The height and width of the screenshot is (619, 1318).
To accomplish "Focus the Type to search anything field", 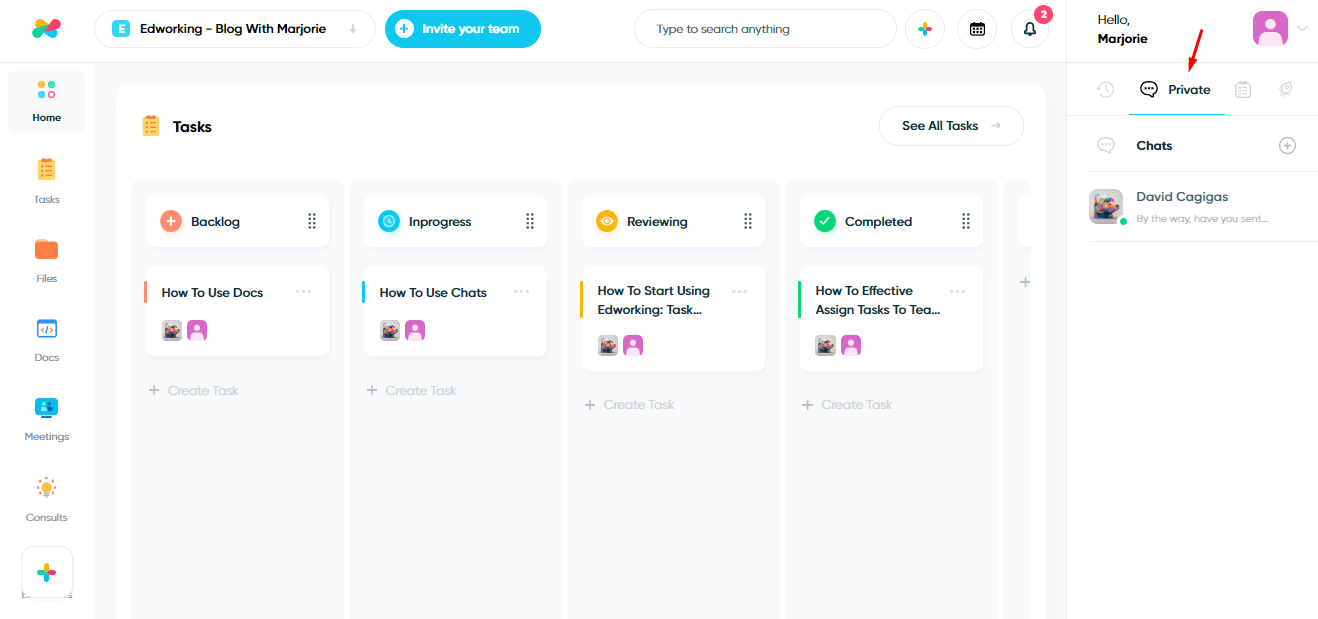I will [765, 29].
